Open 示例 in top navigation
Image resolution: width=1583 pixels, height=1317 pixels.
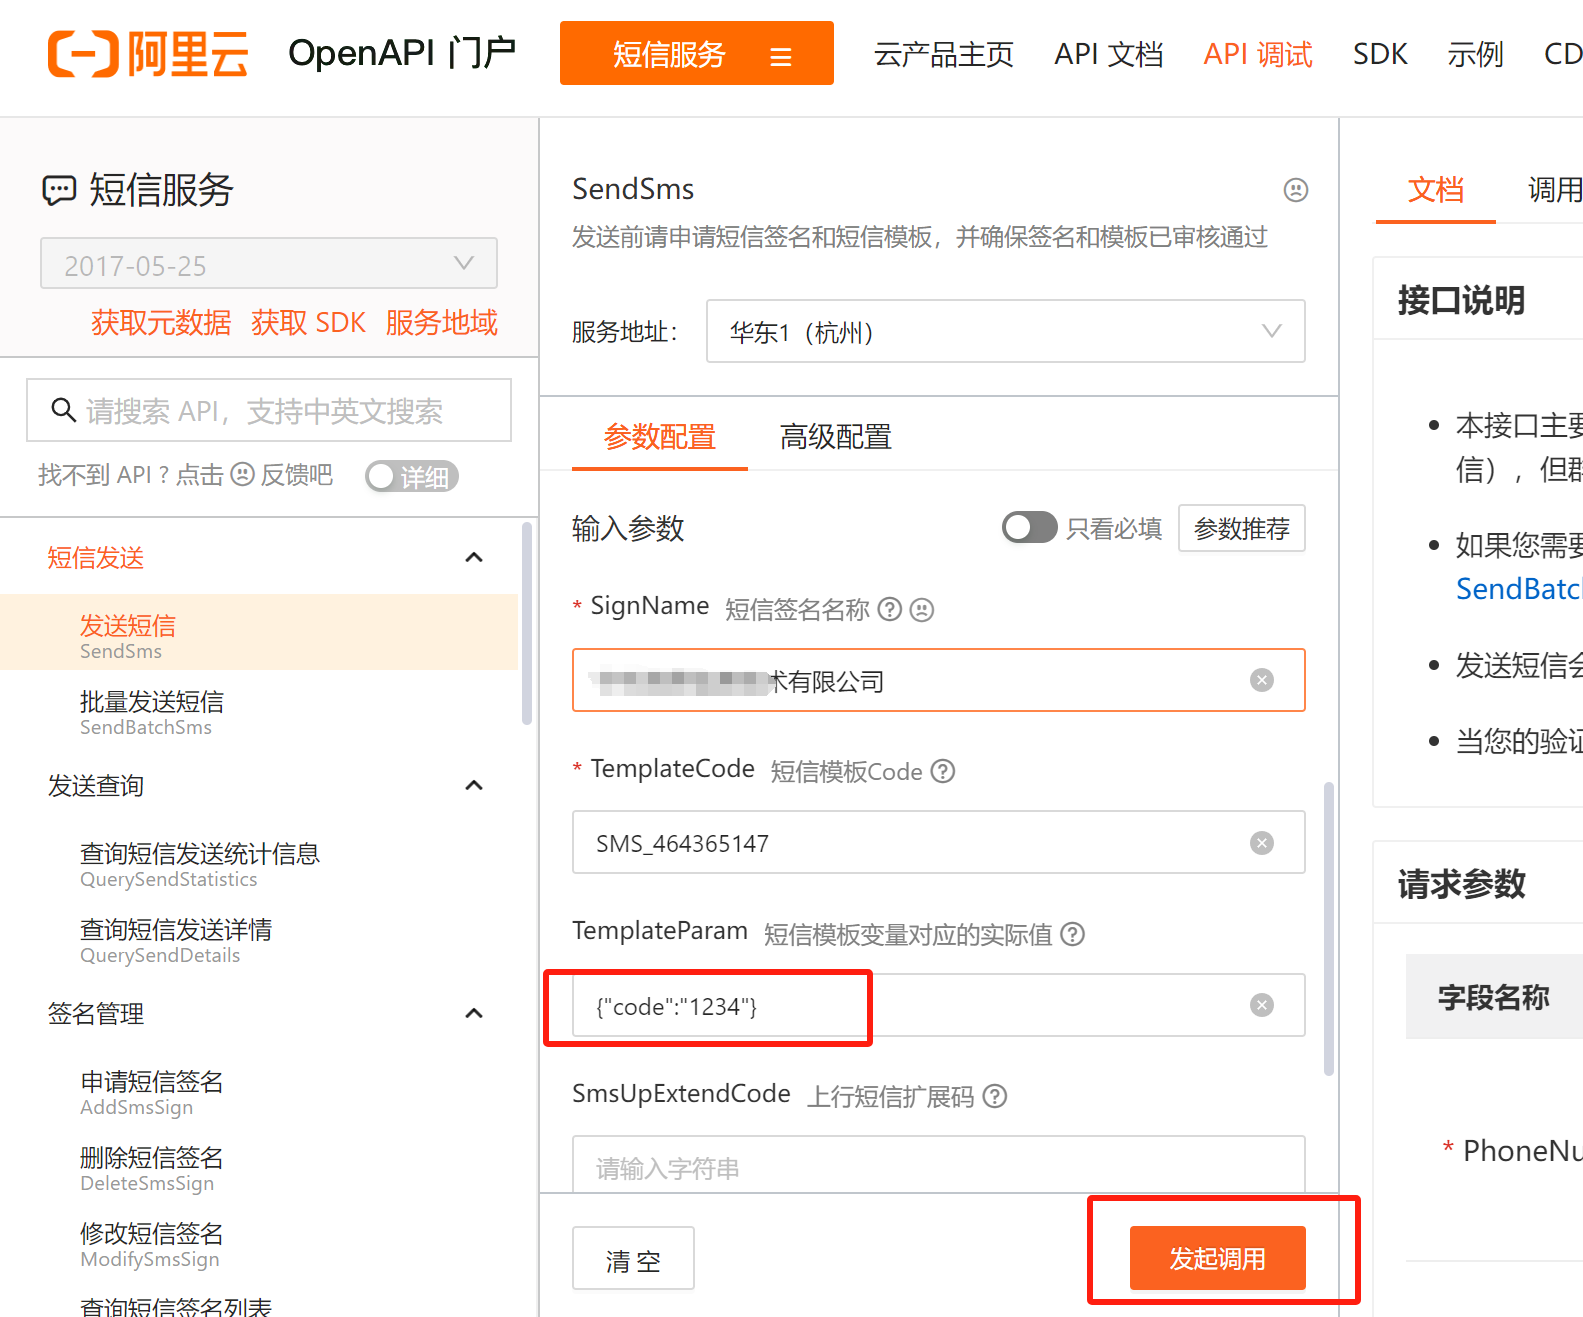(x=1475, y=54)
